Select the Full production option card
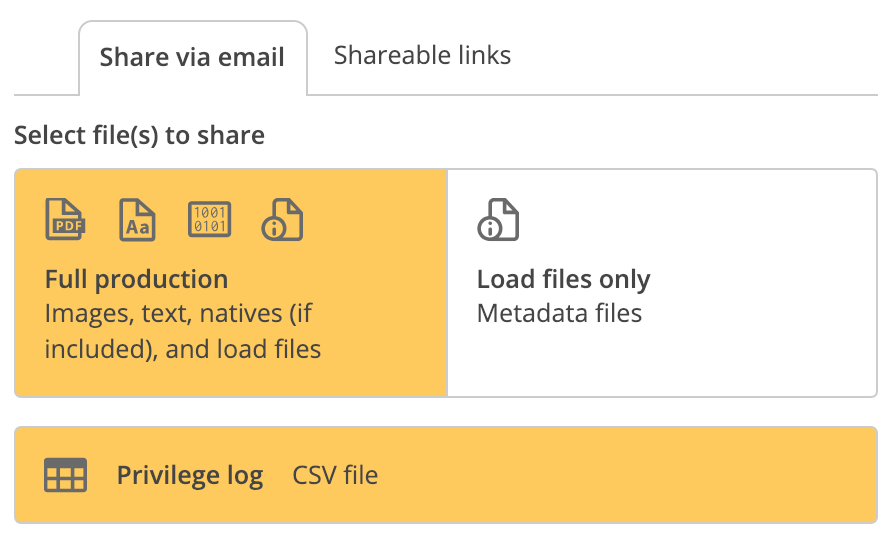The width and height of the screenshot is (888, 536). pos(231,283)
